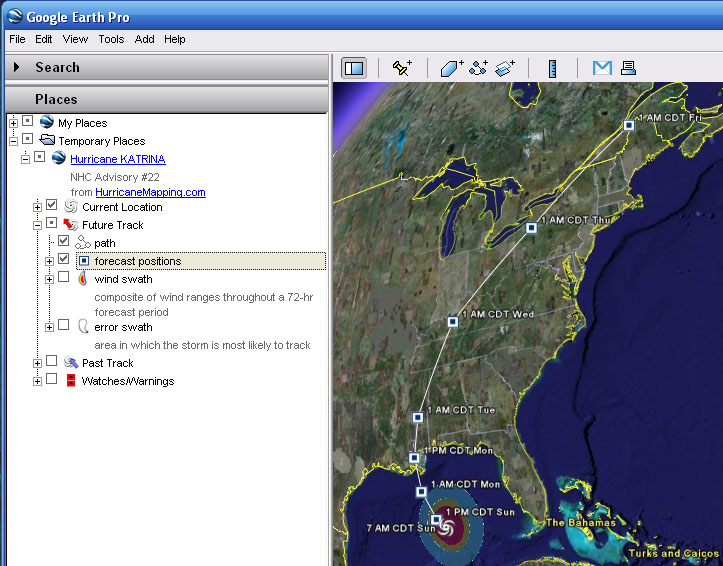
Task: Toggle the Hurricane KATRINA checkbox
Action: [x=40, y=157]
